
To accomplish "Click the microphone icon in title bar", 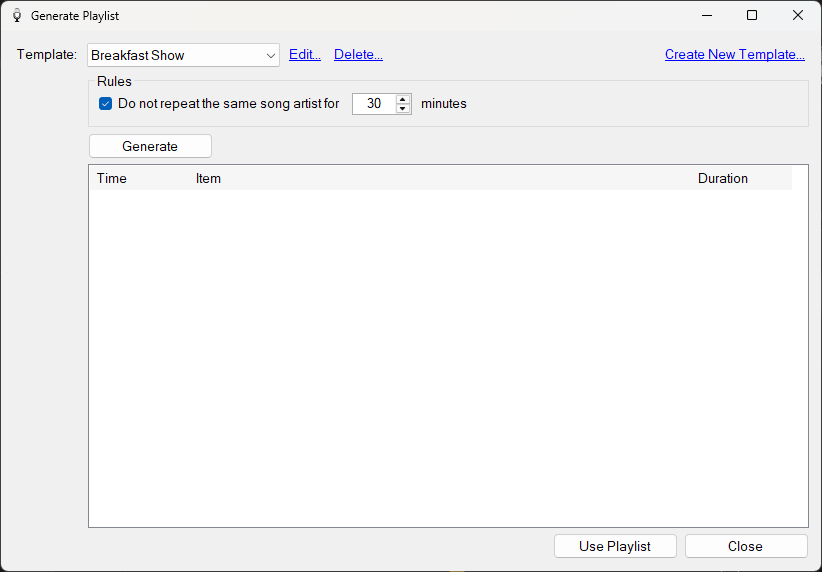I will (x=17, y=16).
